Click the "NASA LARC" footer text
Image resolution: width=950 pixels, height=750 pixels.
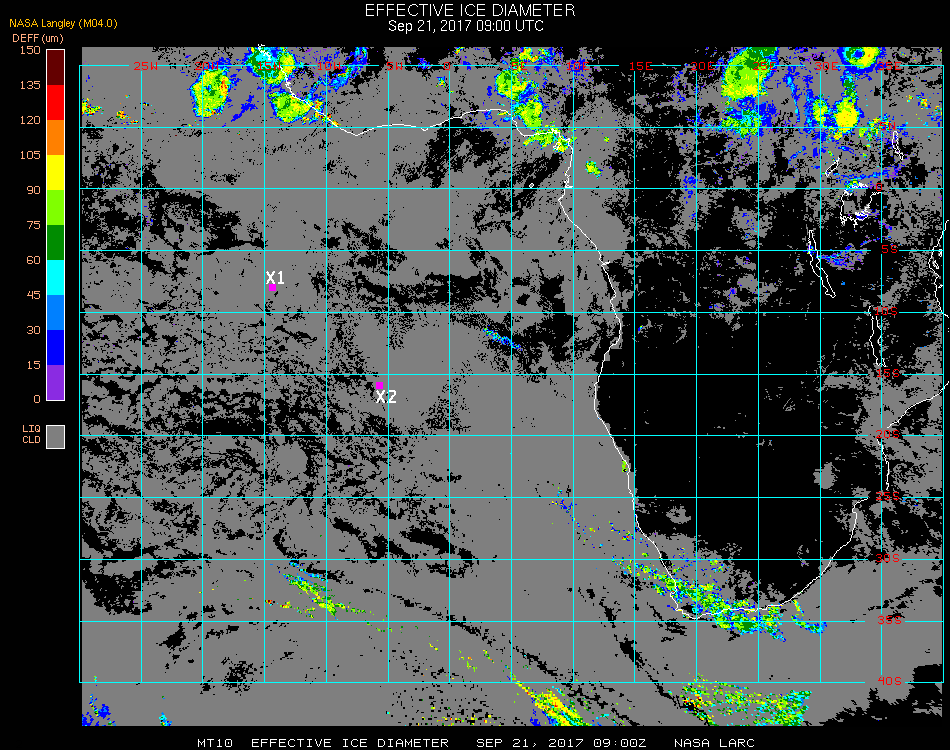[x=714, y=743]
